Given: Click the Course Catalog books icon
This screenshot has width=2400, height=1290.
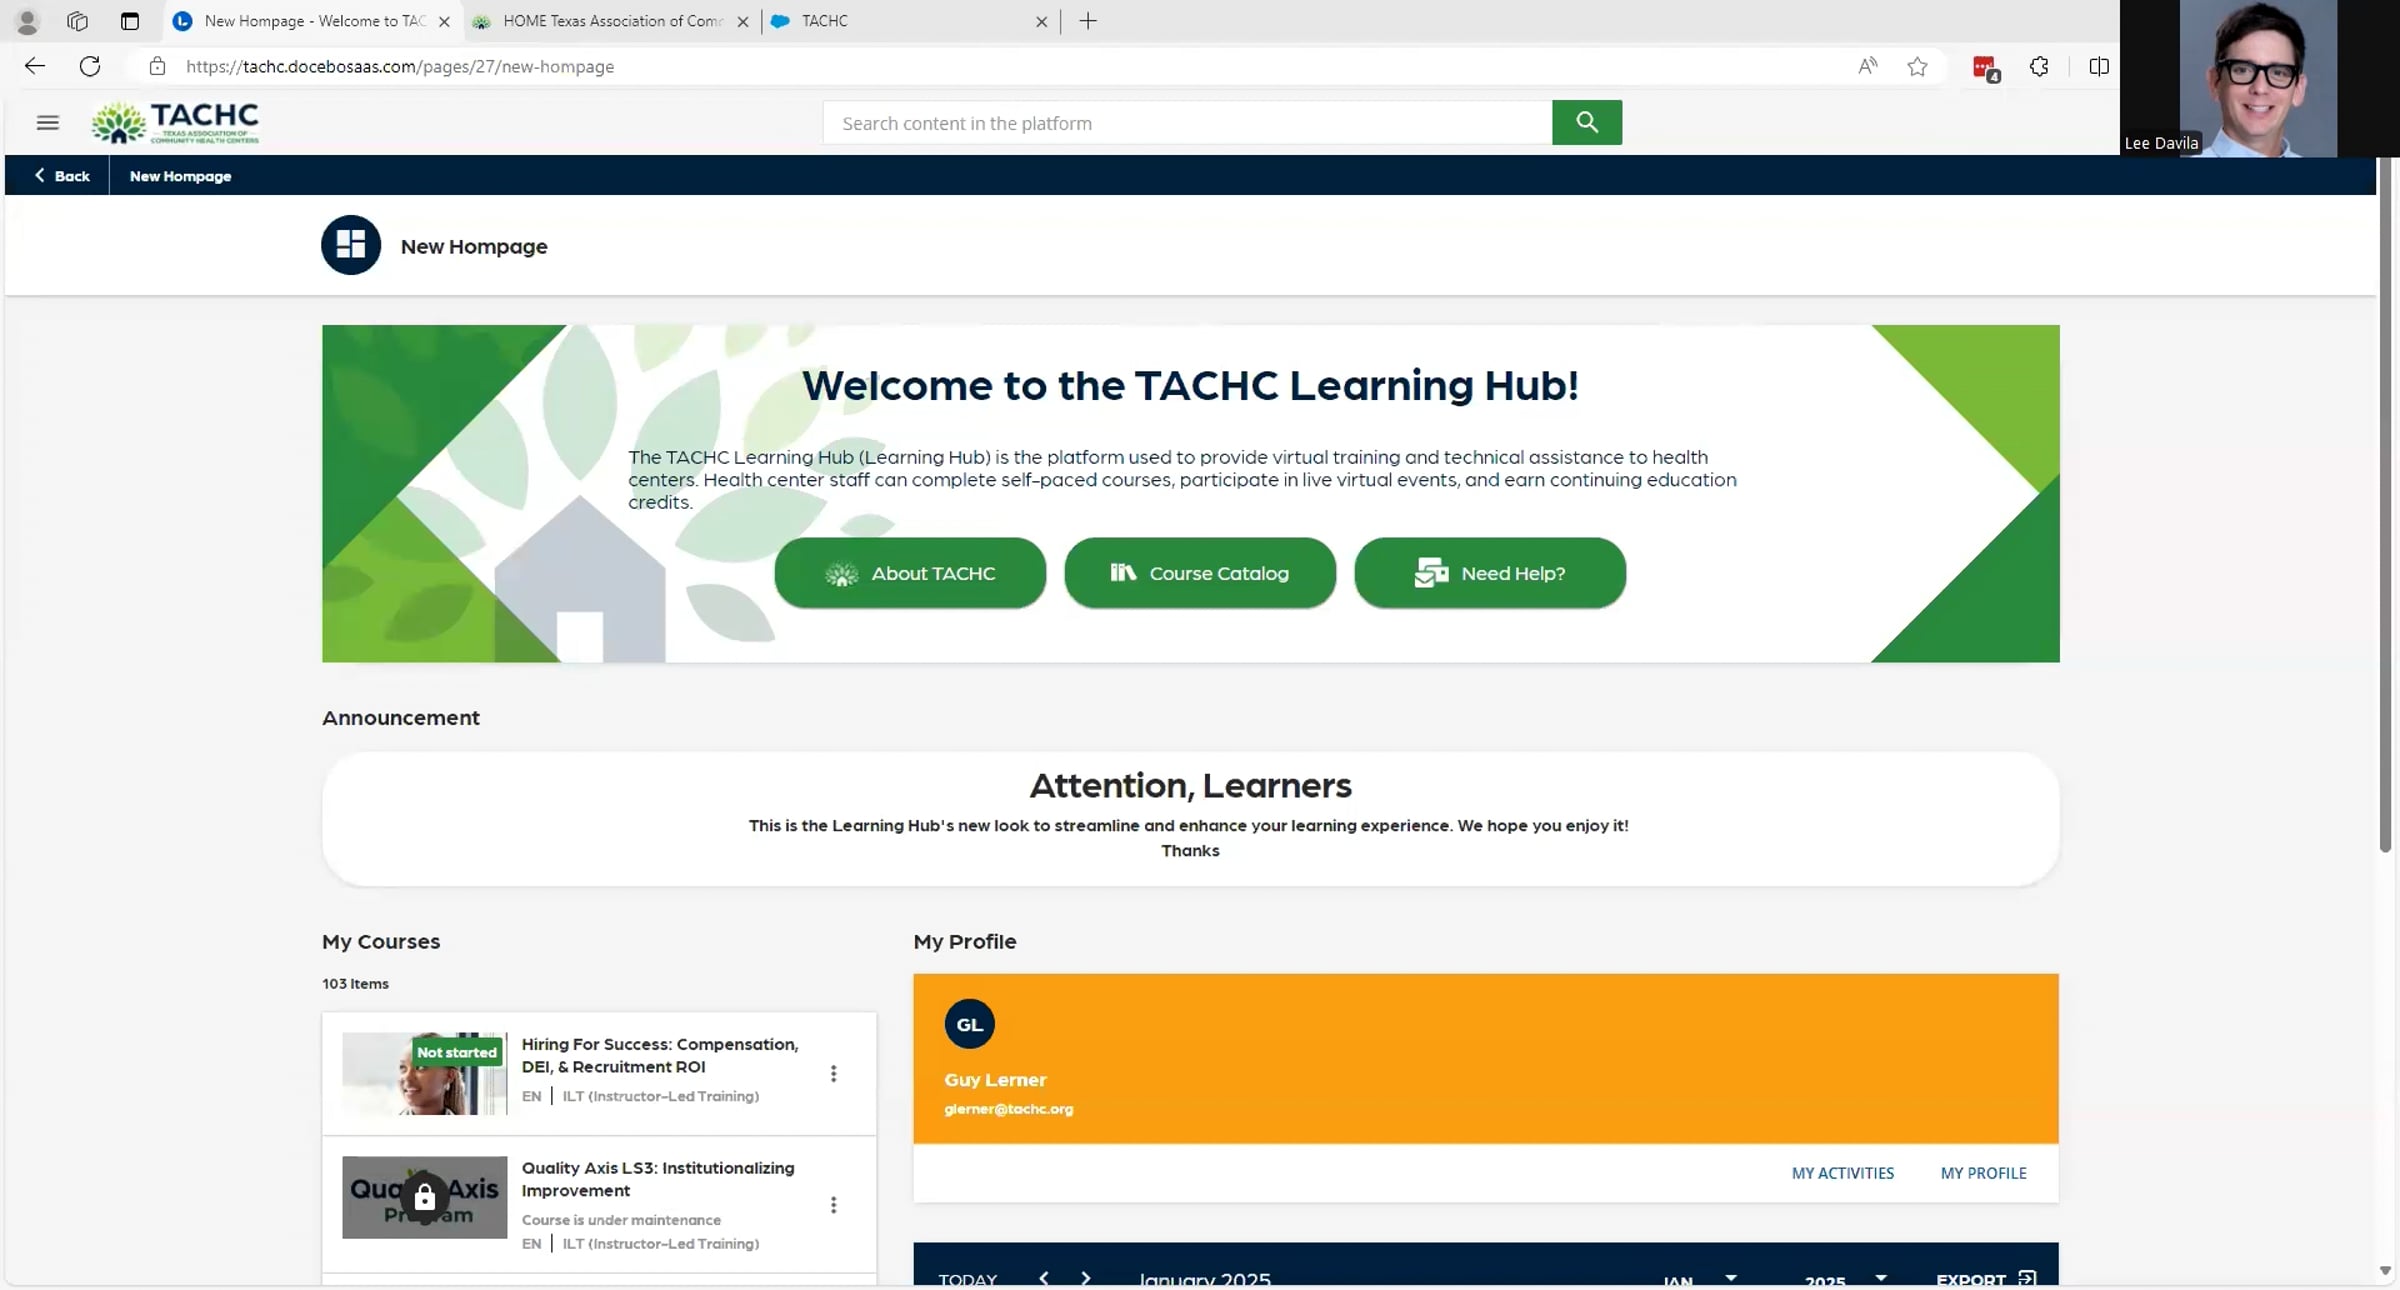Looking at the screenshot, I should 1122,573.
